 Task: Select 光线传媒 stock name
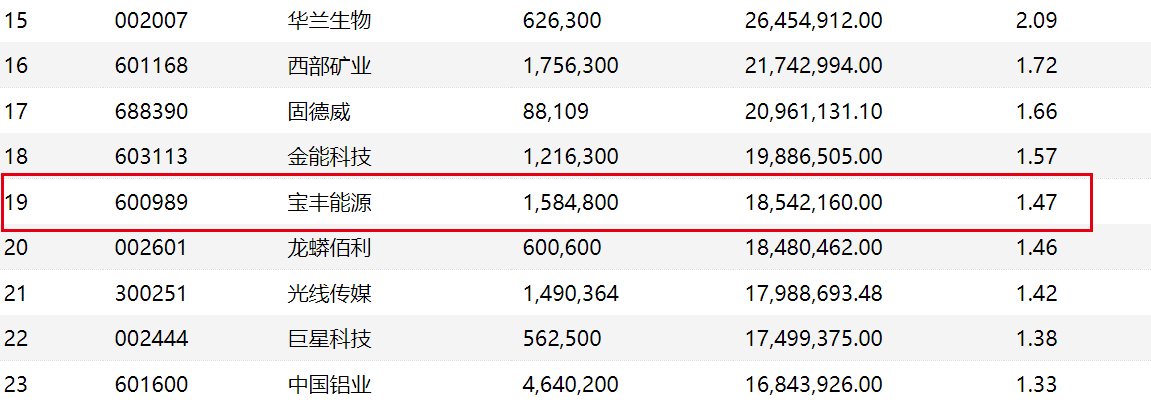329,293
